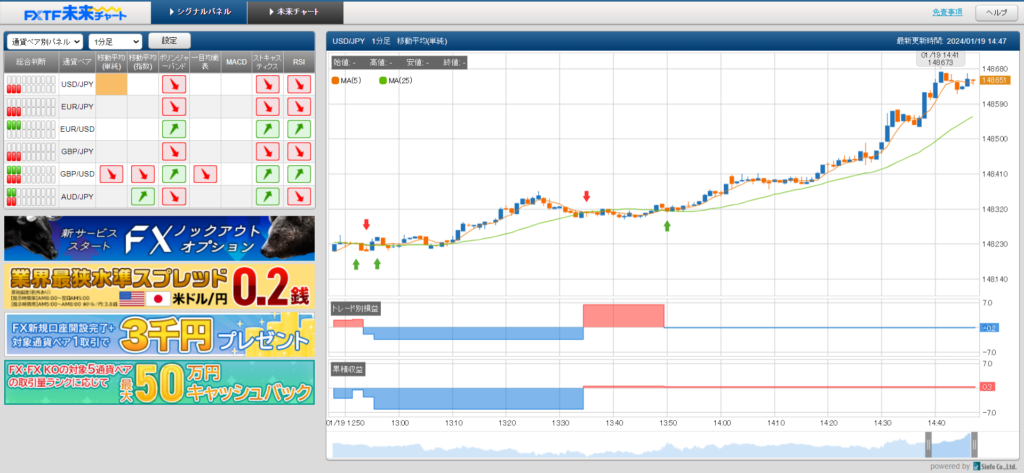Open the 3千円プレゼント banner
Screen dimensions: 1024x473
coord(159,334)
